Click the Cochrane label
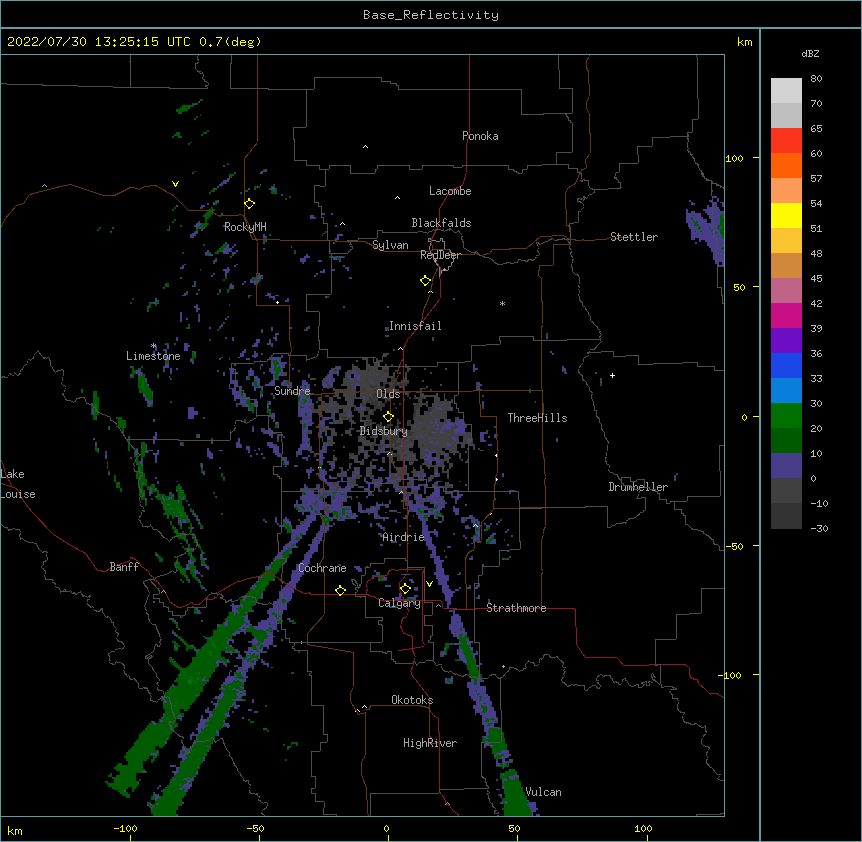Viewport: 862px width, 842px height. pos(322,568)
